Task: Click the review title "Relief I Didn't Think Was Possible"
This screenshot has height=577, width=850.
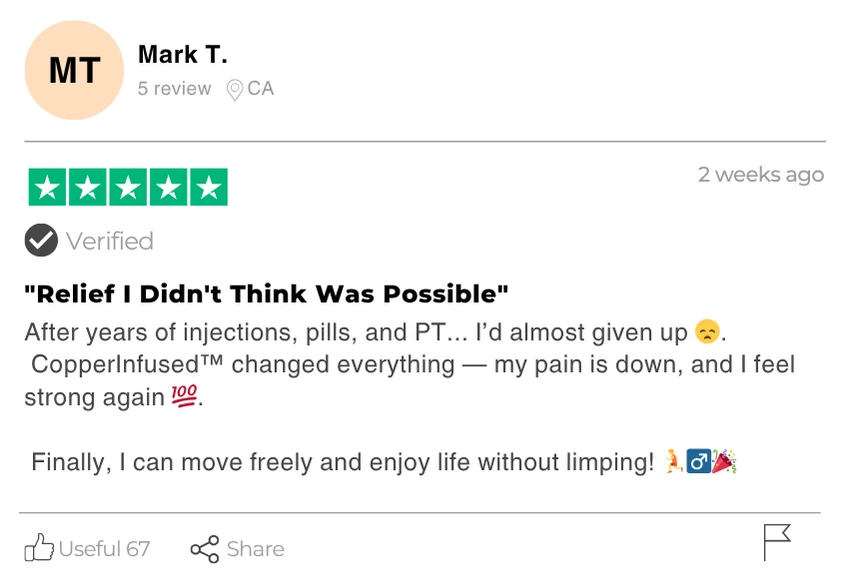Action: pos(267,294)
